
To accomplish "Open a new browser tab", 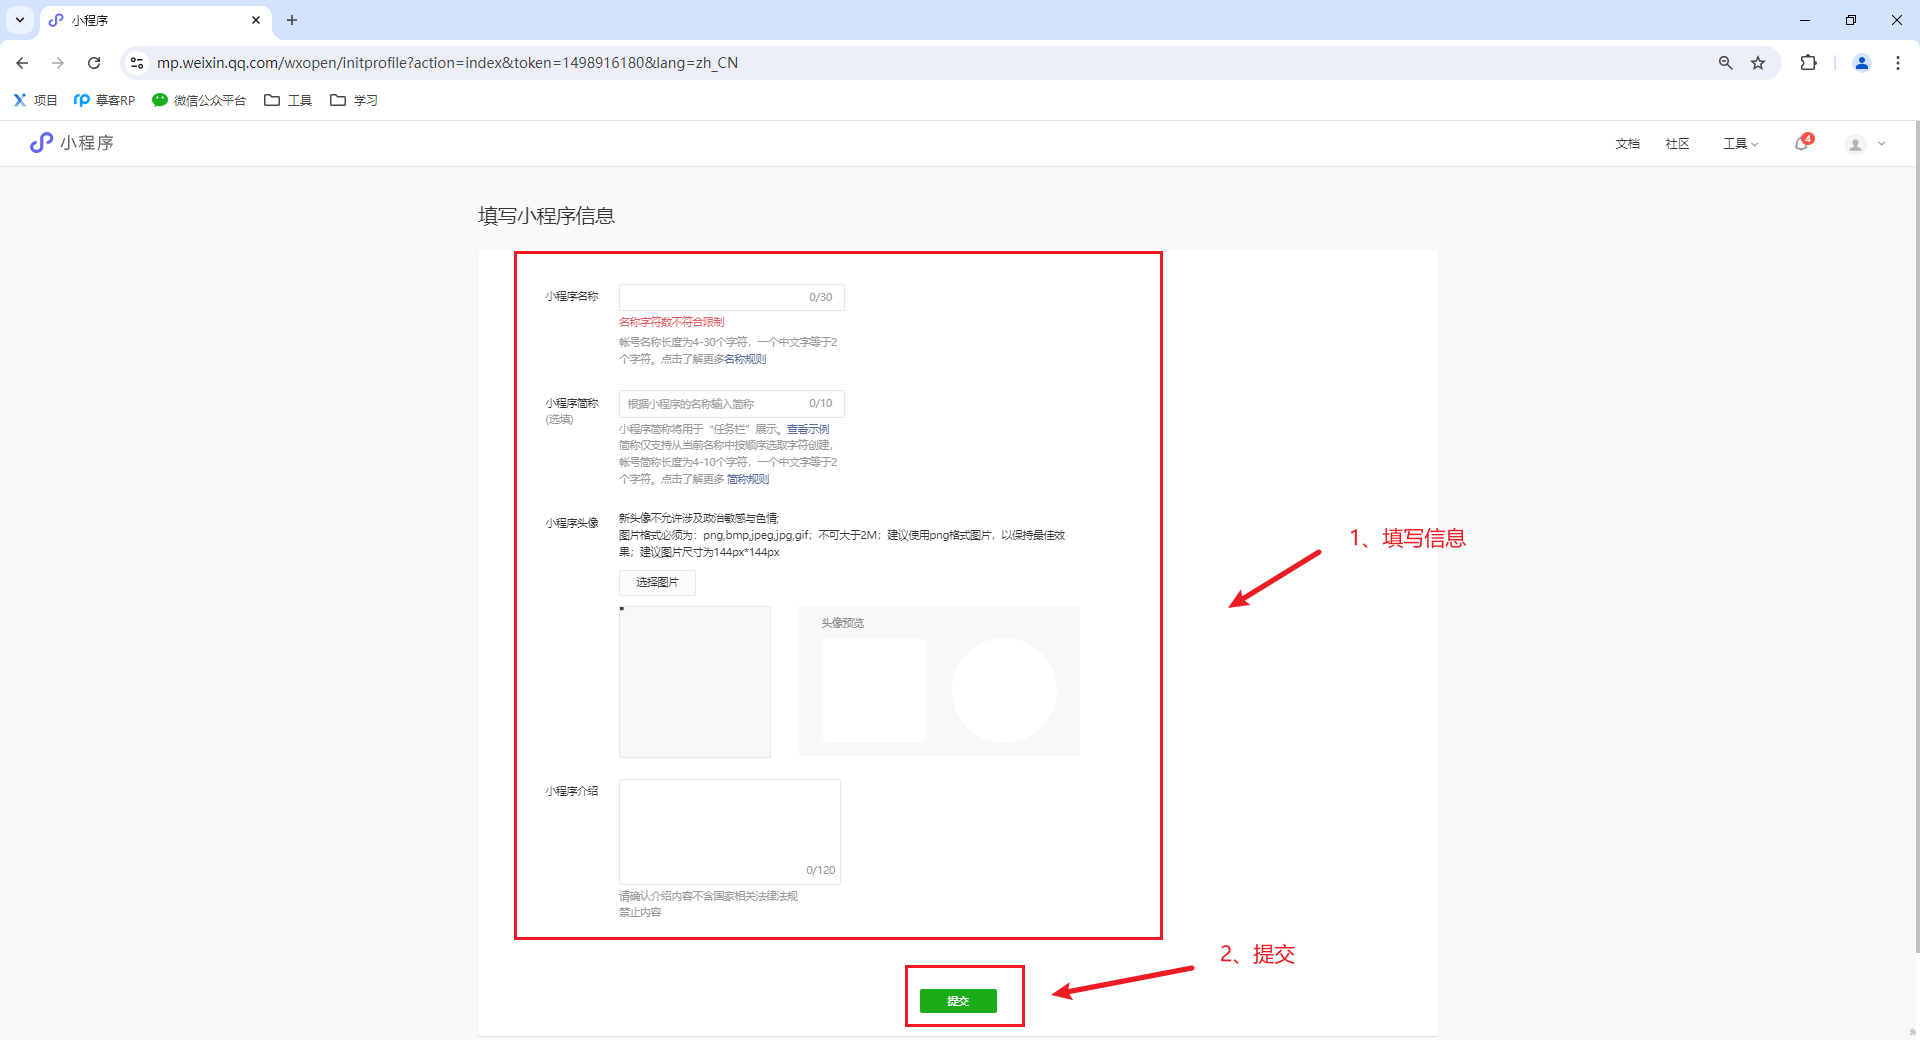I will (x=292, y=20).
